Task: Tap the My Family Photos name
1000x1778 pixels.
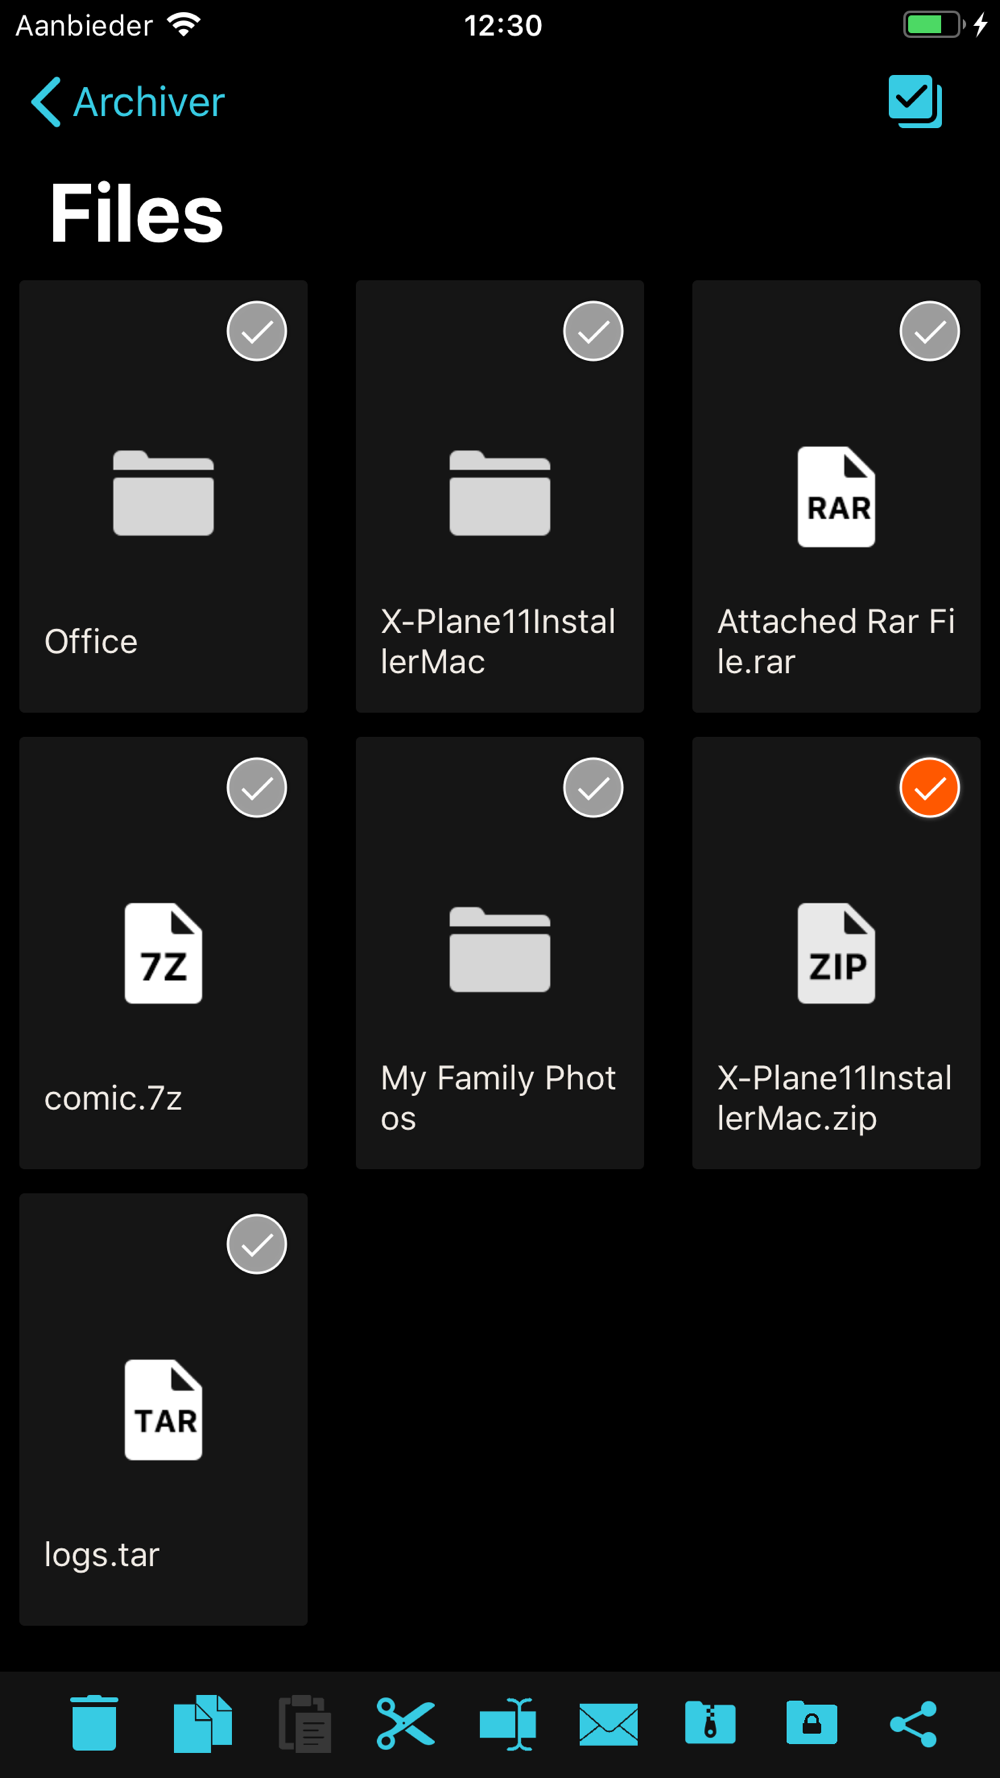Action: pos(498,1098)
